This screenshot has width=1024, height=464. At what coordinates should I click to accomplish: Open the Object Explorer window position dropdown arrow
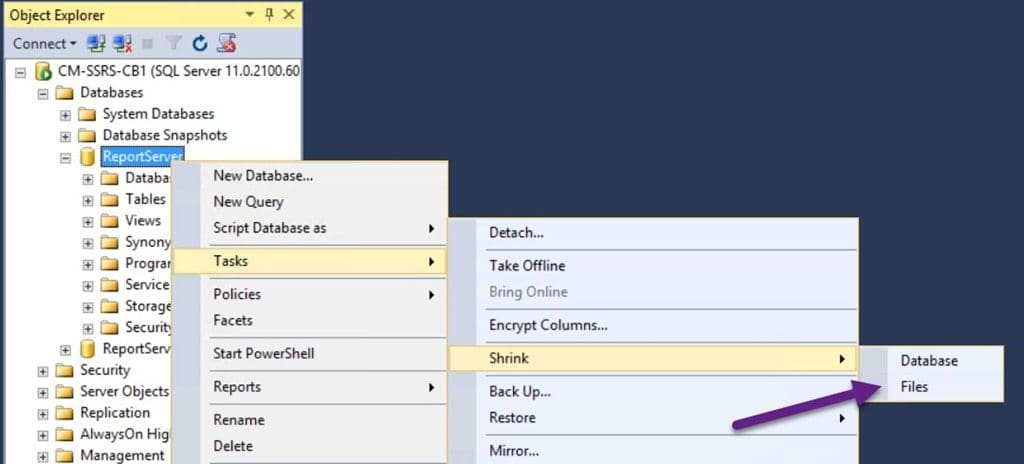249,14
